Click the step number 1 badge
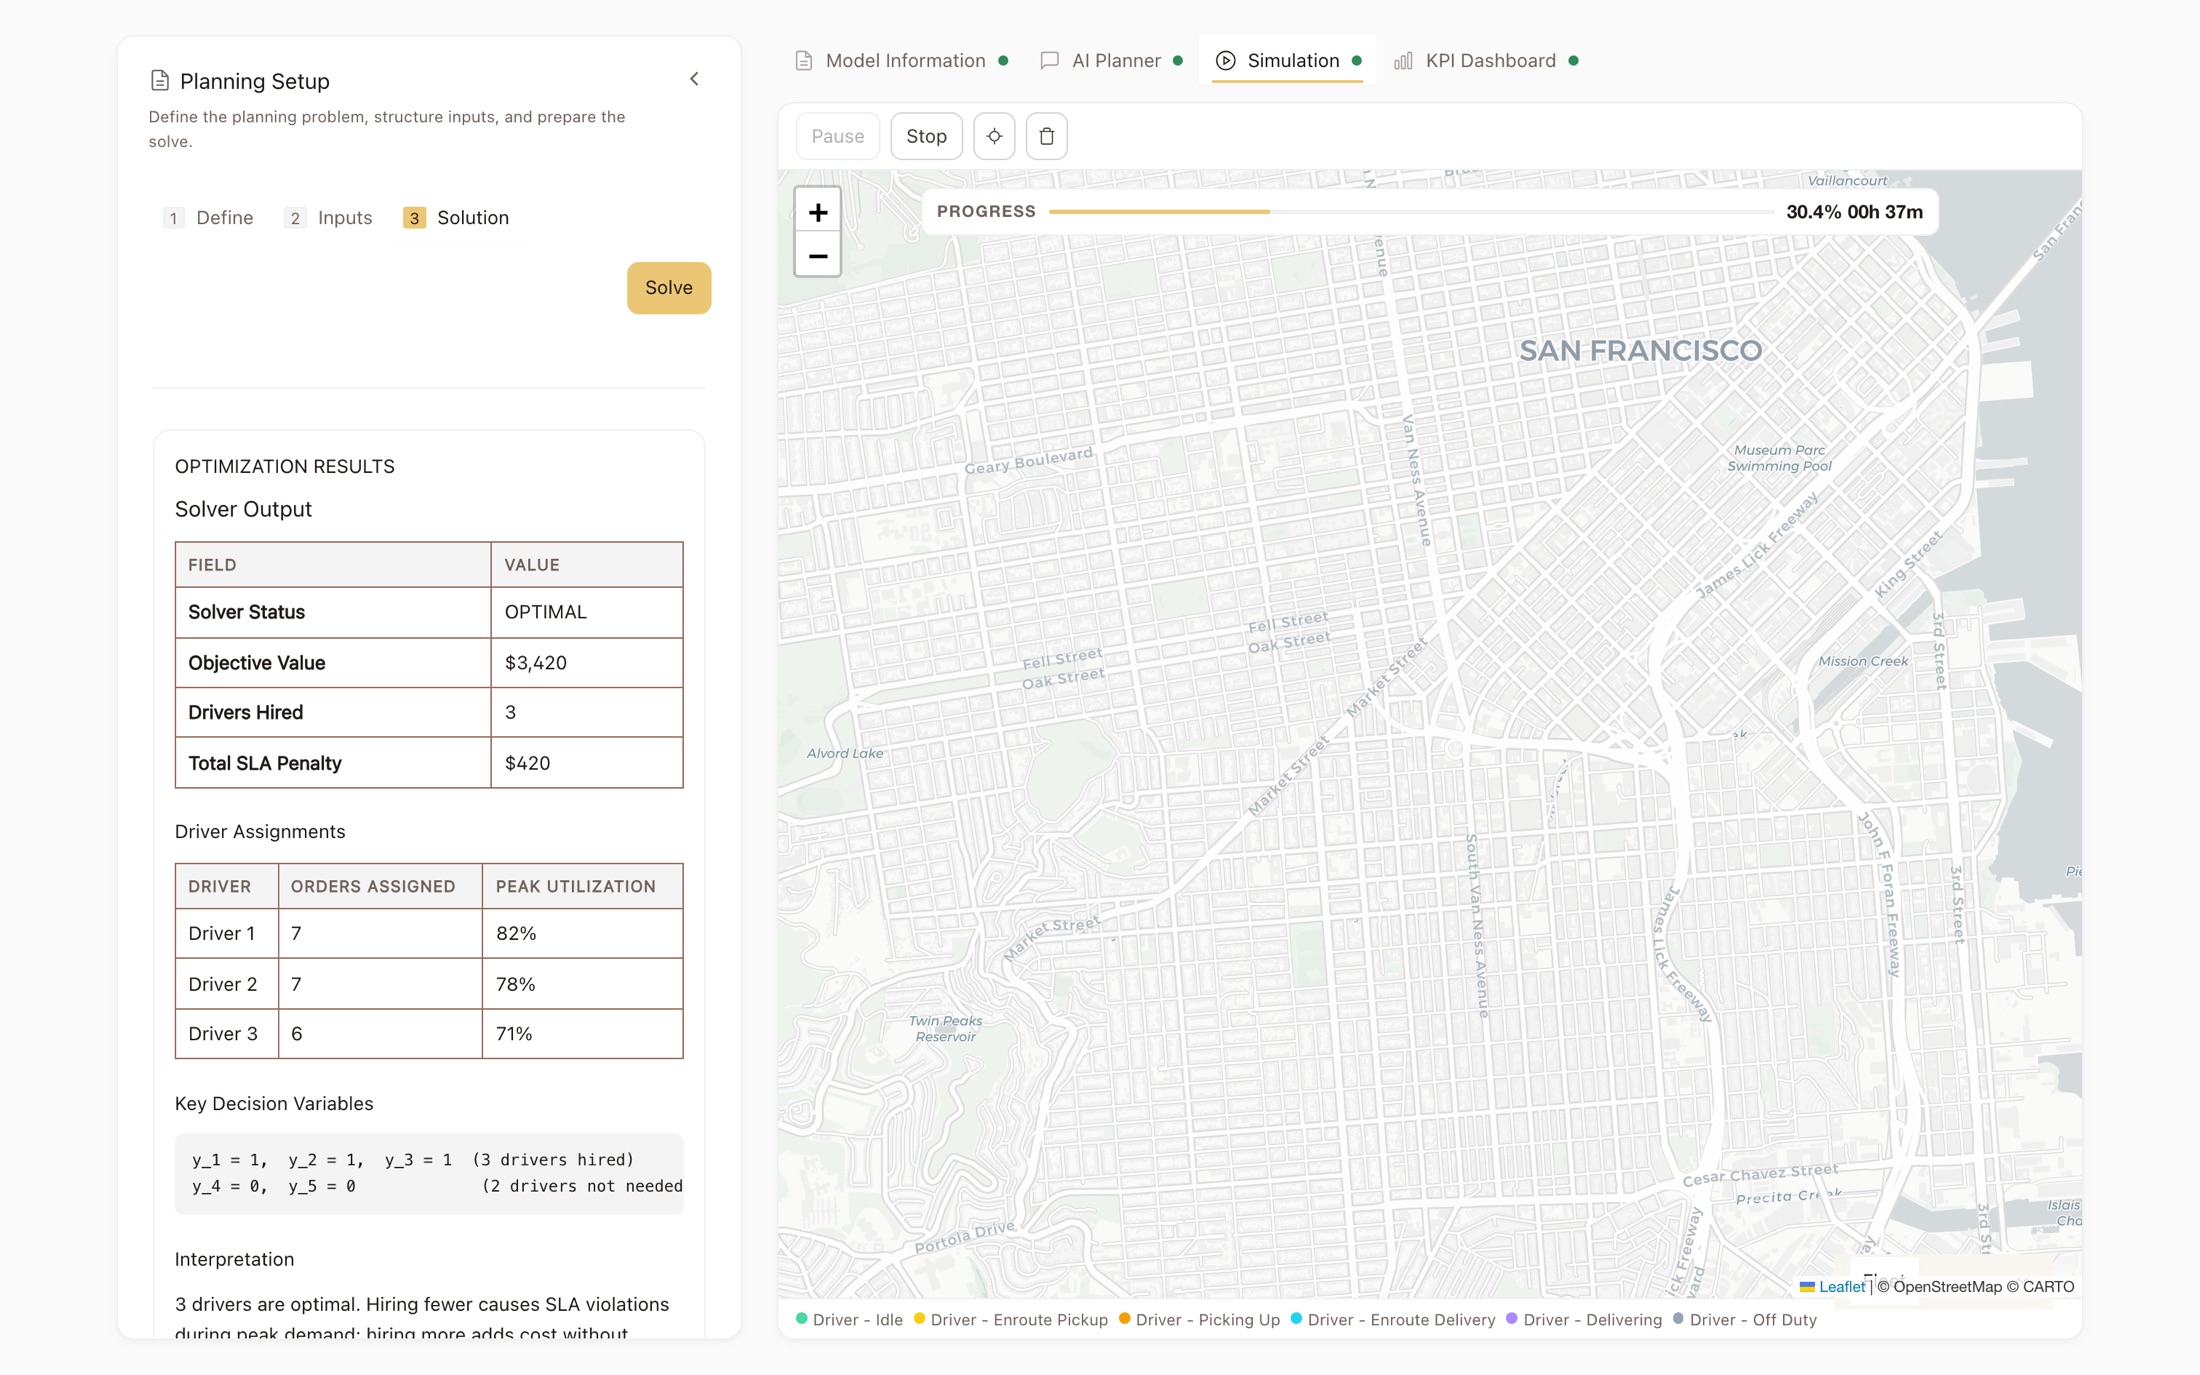 173,218
